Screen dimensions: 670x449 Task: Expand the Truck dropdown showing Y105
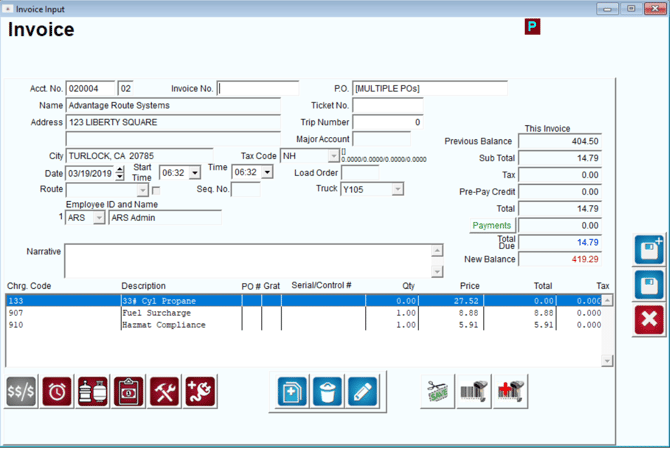point(398,189)
